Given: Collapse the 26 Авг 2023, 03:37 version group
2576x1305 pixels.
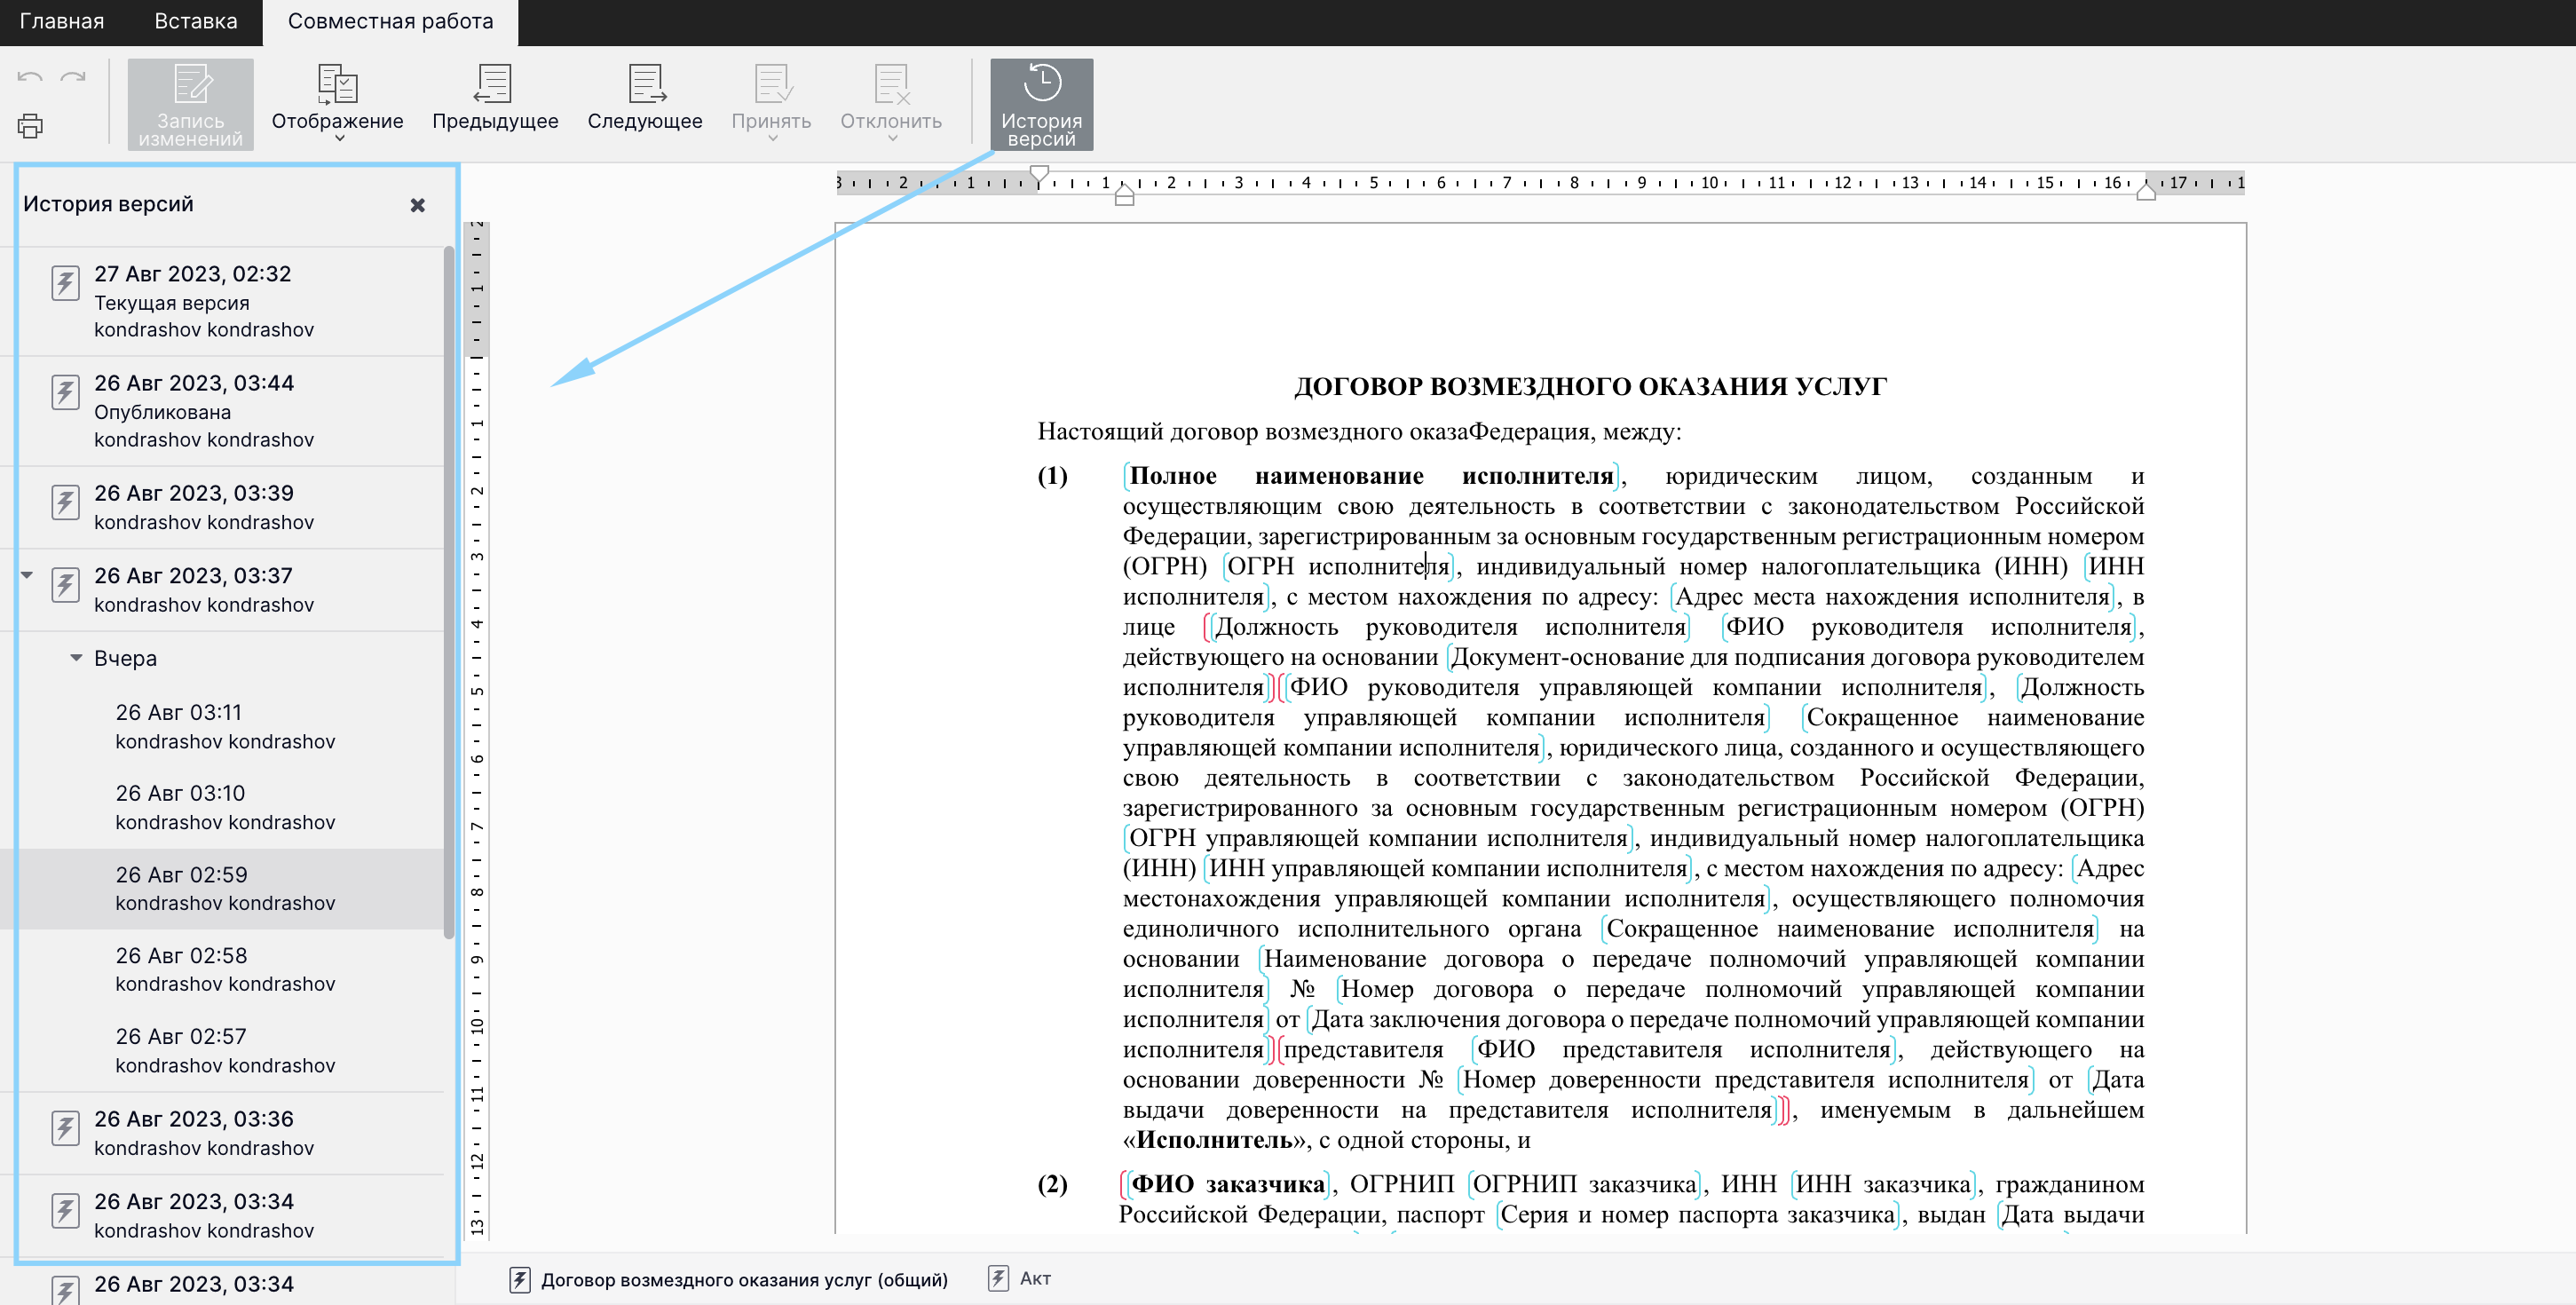Looking at the screenshot, I should (x=27, y=575).
